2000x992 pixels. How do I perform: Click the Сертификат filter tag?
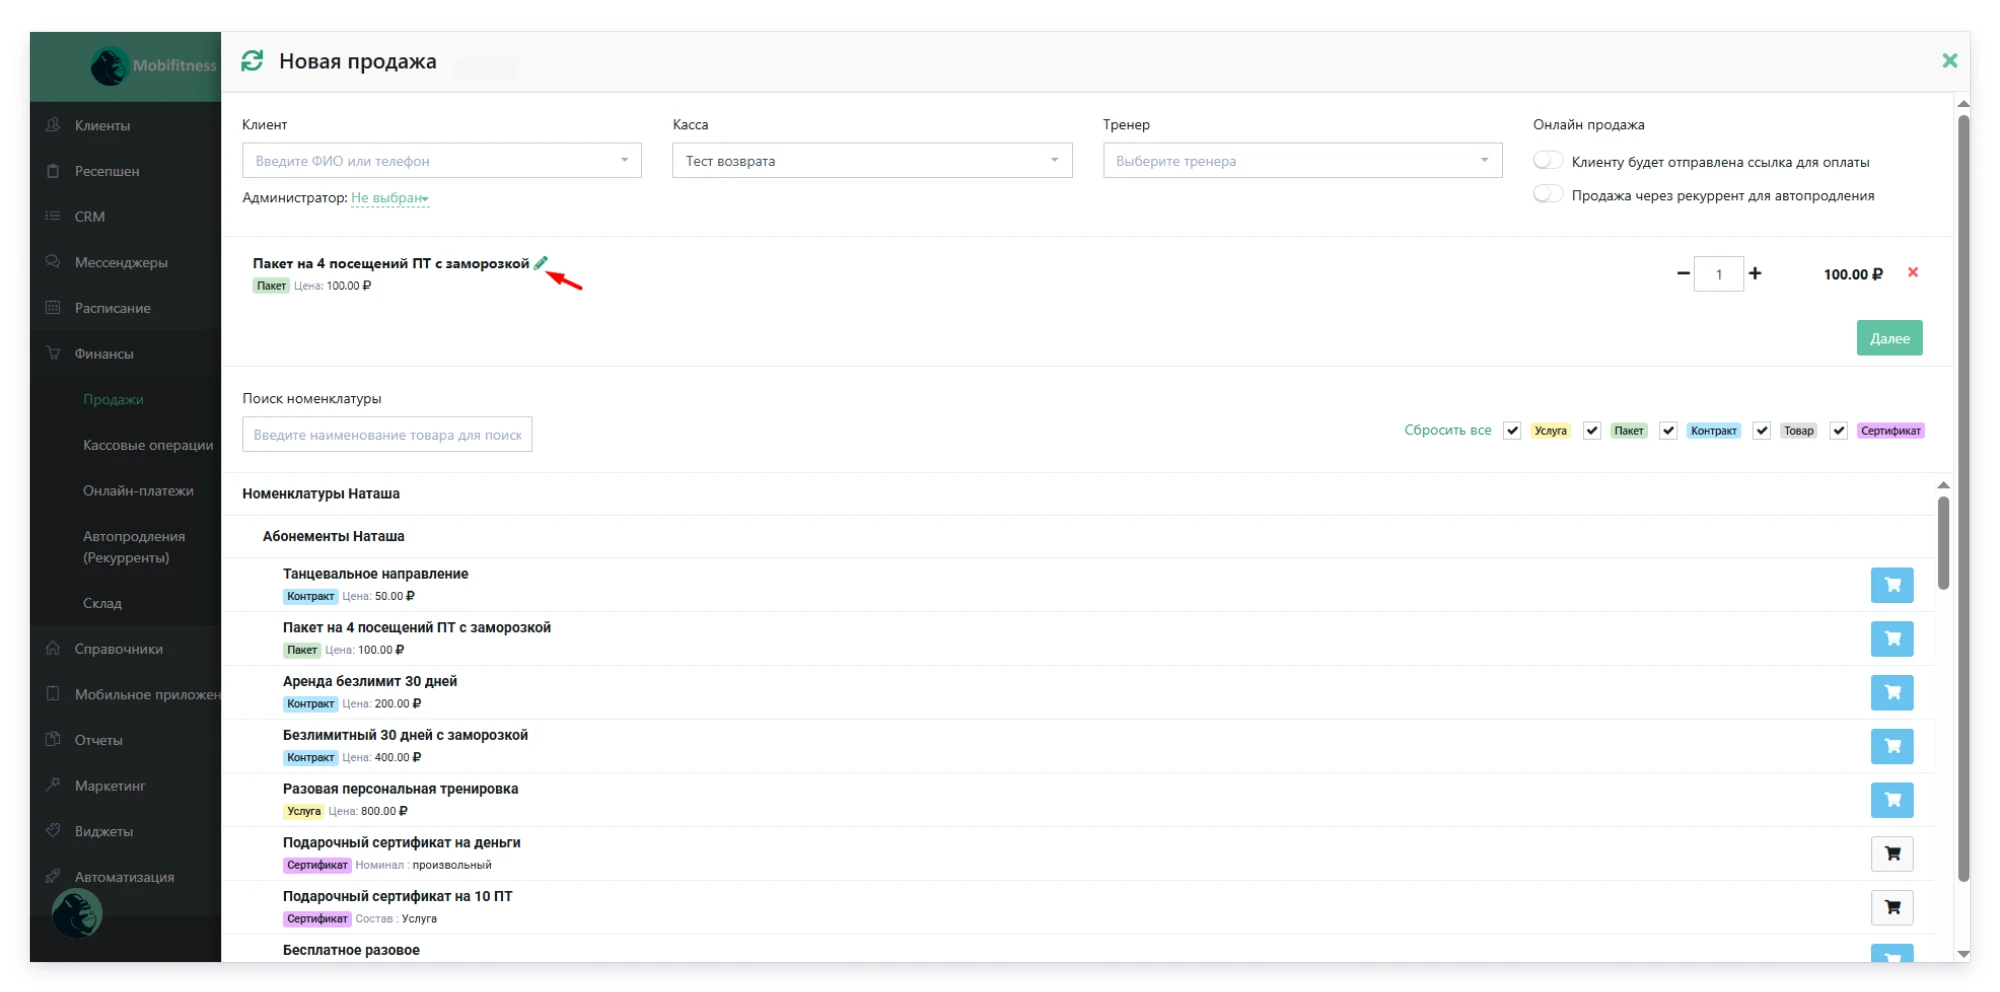pos(1890,431)
